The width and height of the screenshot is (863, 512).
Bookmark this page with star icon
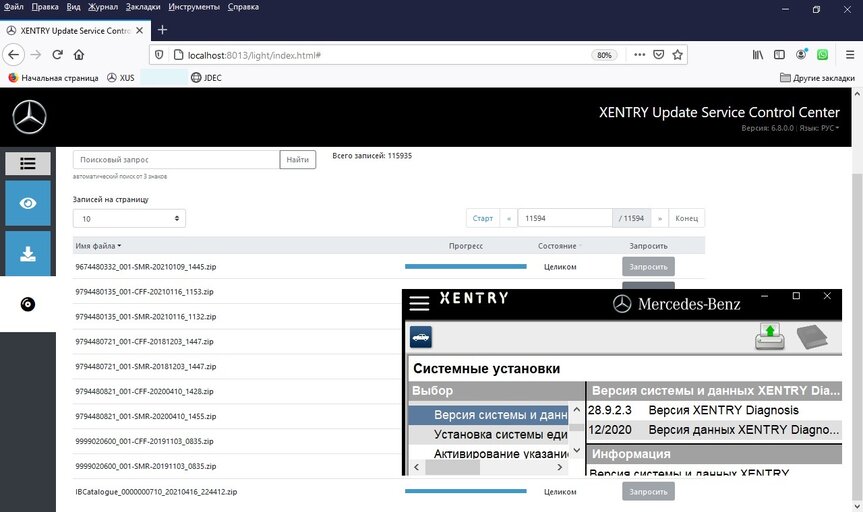(678, 55)
